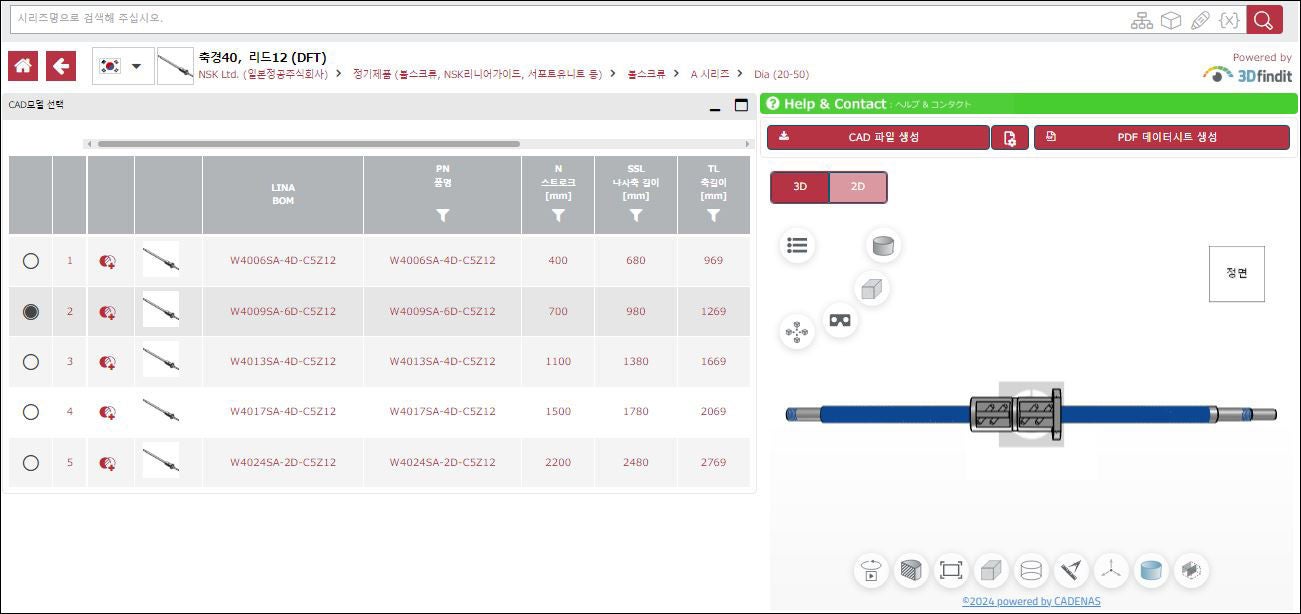Select radio button for row 3 W4013SA-4D-C5Z12

(31, 362)
